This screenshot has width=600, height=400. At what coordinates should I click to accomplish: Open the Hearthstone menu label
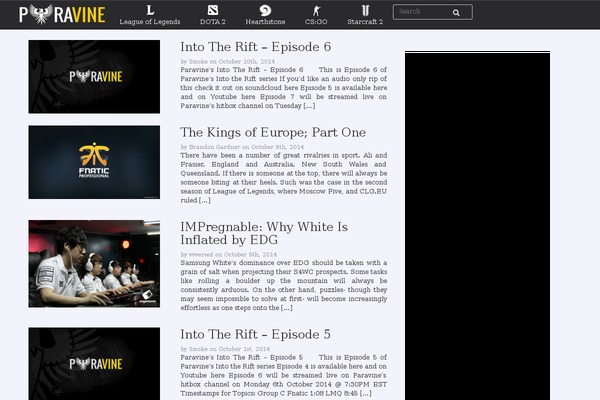[x=265, y=22]
